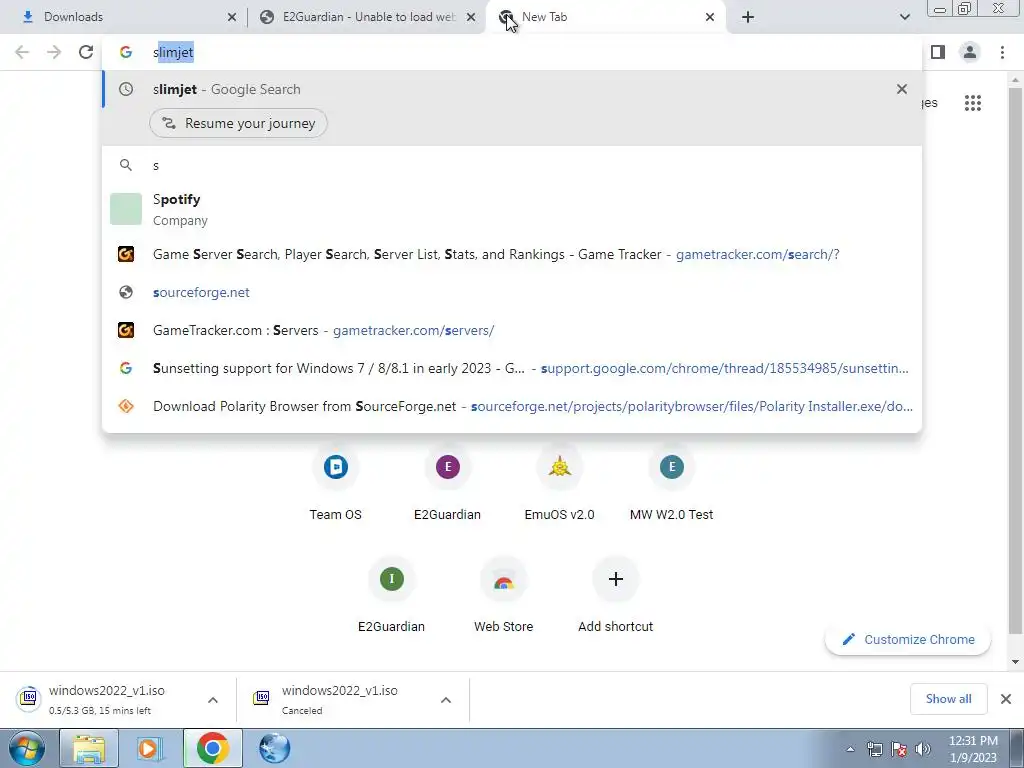
Task: Open the purple E2Guardian shortcut
Action: 447,466
